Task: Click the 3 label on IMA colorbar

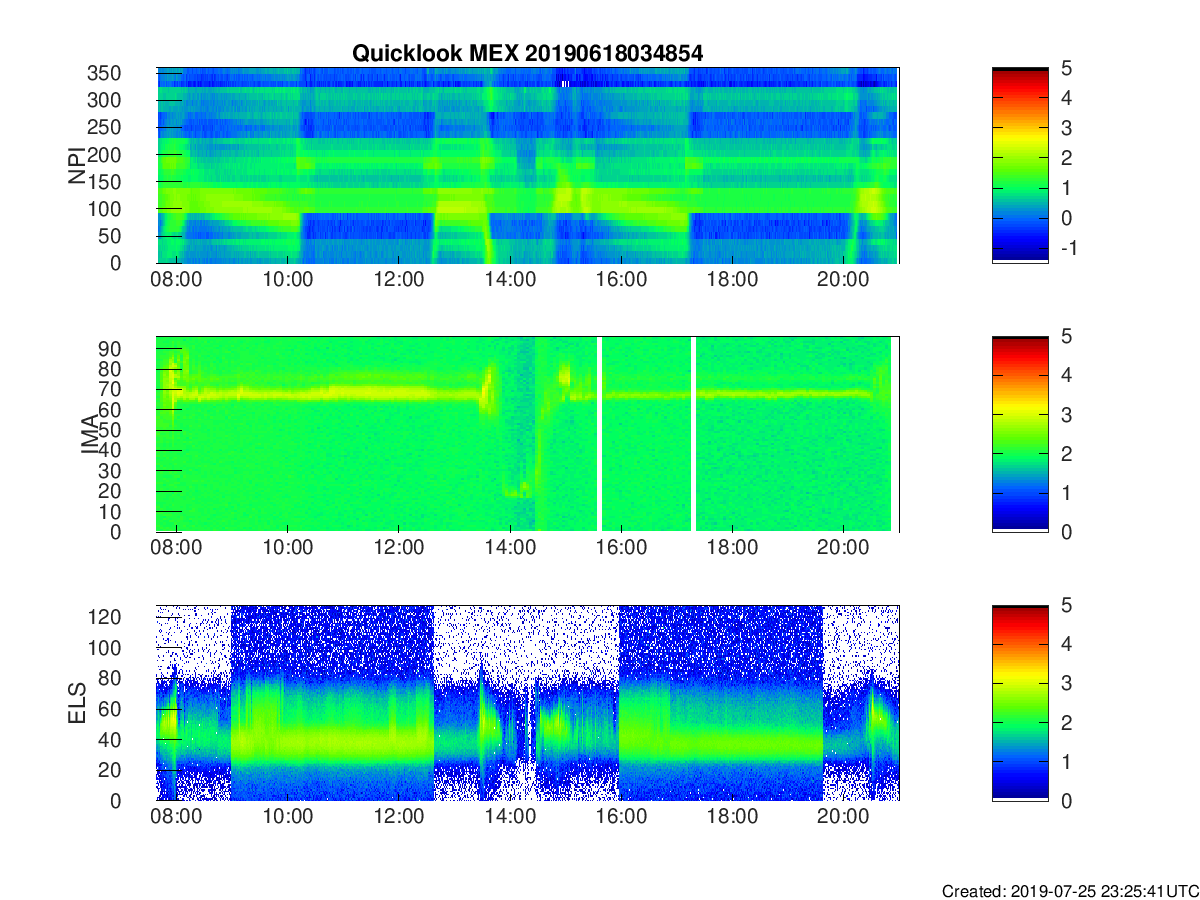Action: tap(1065, 414)
